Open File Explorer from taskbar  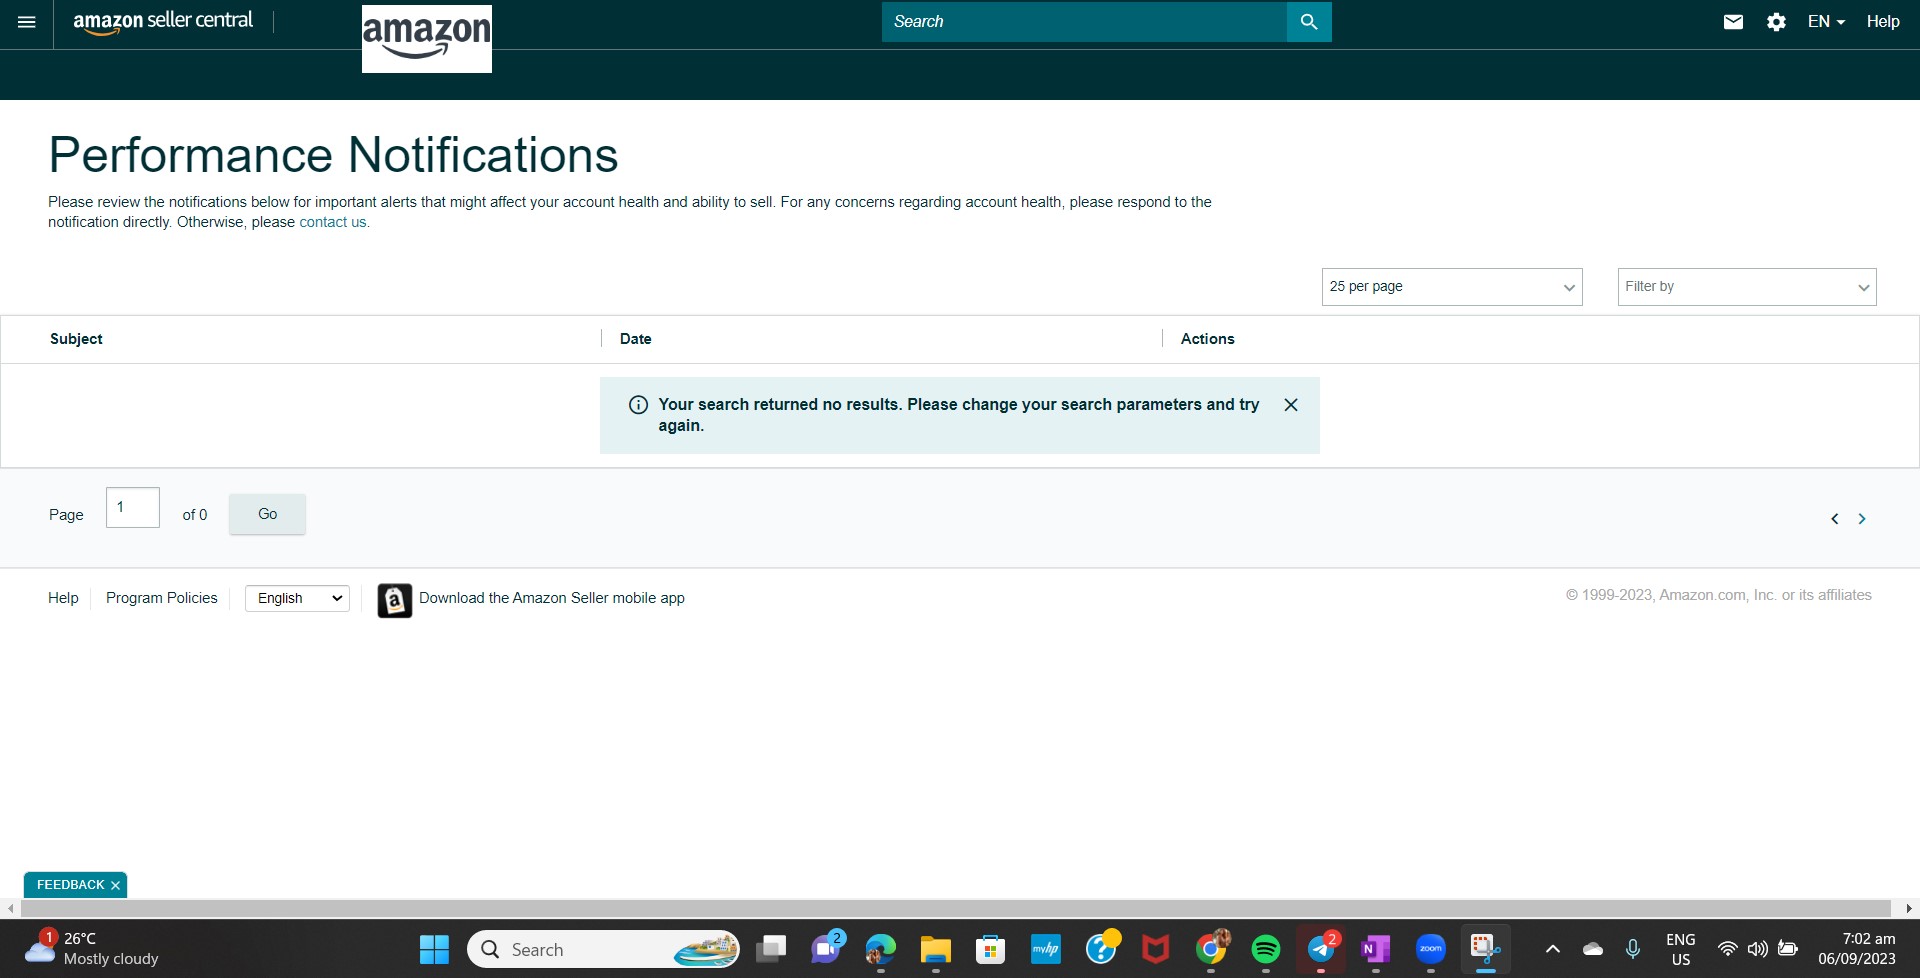tap(936, 949)
